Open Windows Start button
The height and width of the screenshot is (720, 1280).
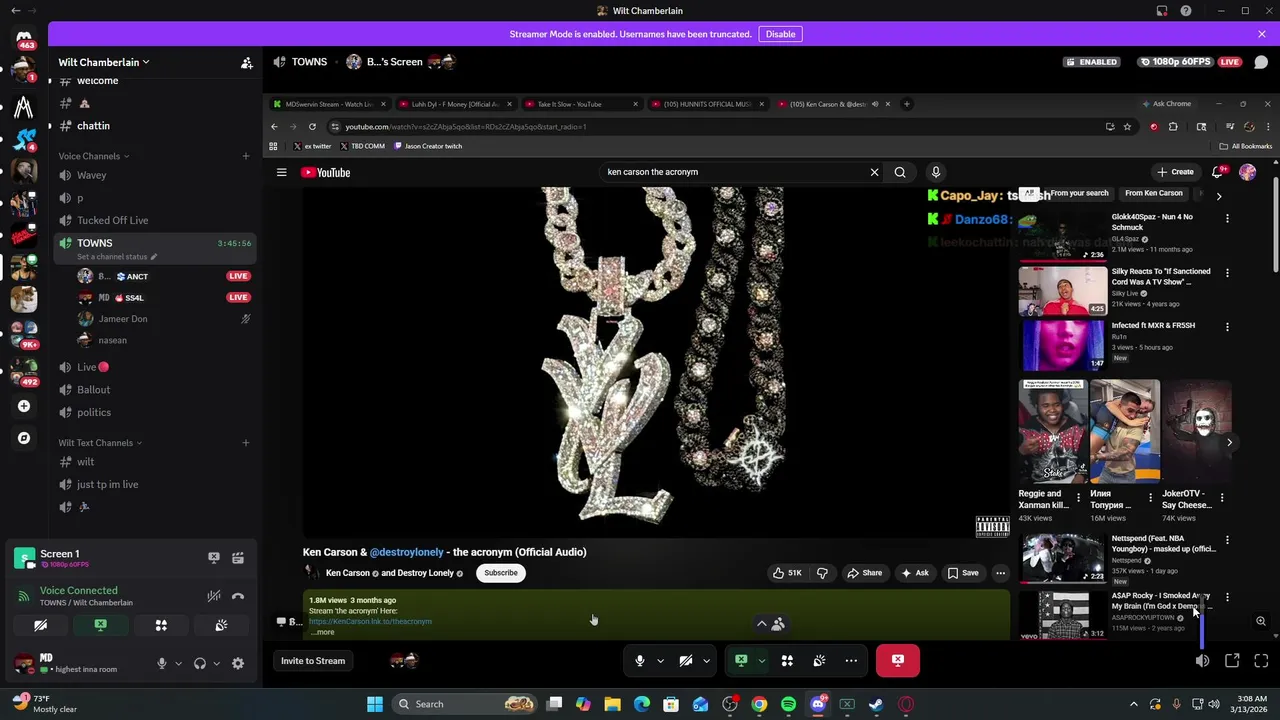coord(375,704)
